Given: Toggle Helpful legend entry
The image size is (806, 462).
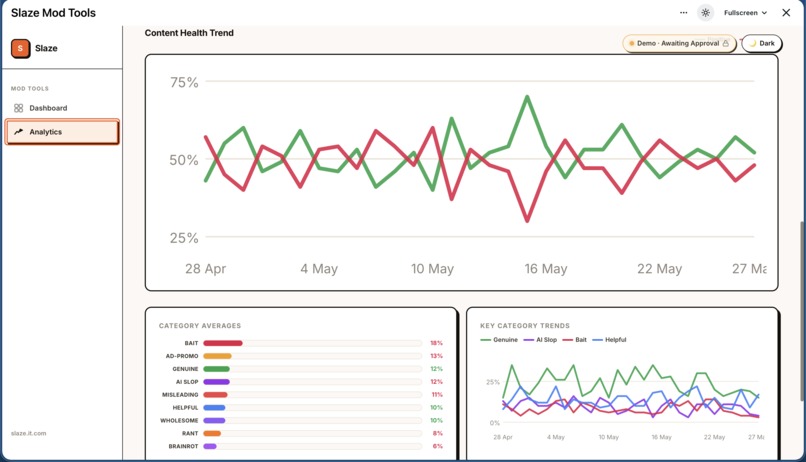Looking at the screenshot, I should point(610,340).
